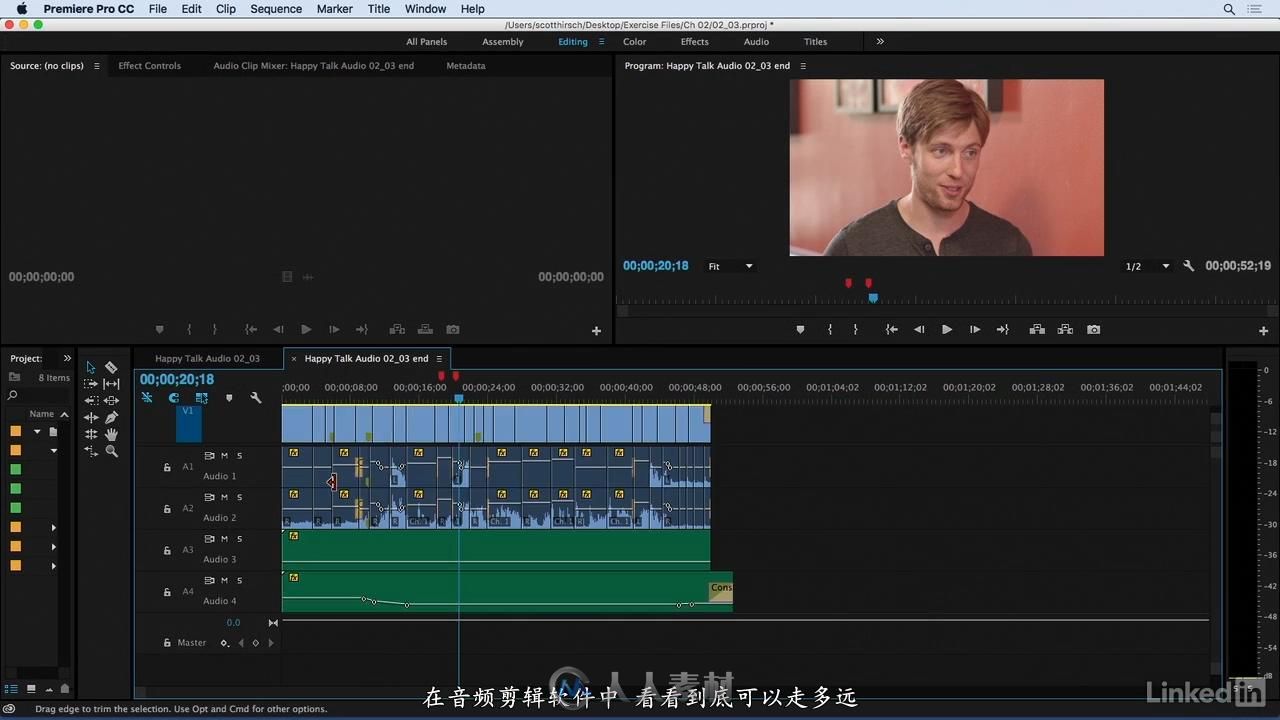Switch to Color workspace
1280x720 pixels.
[635, 42]
